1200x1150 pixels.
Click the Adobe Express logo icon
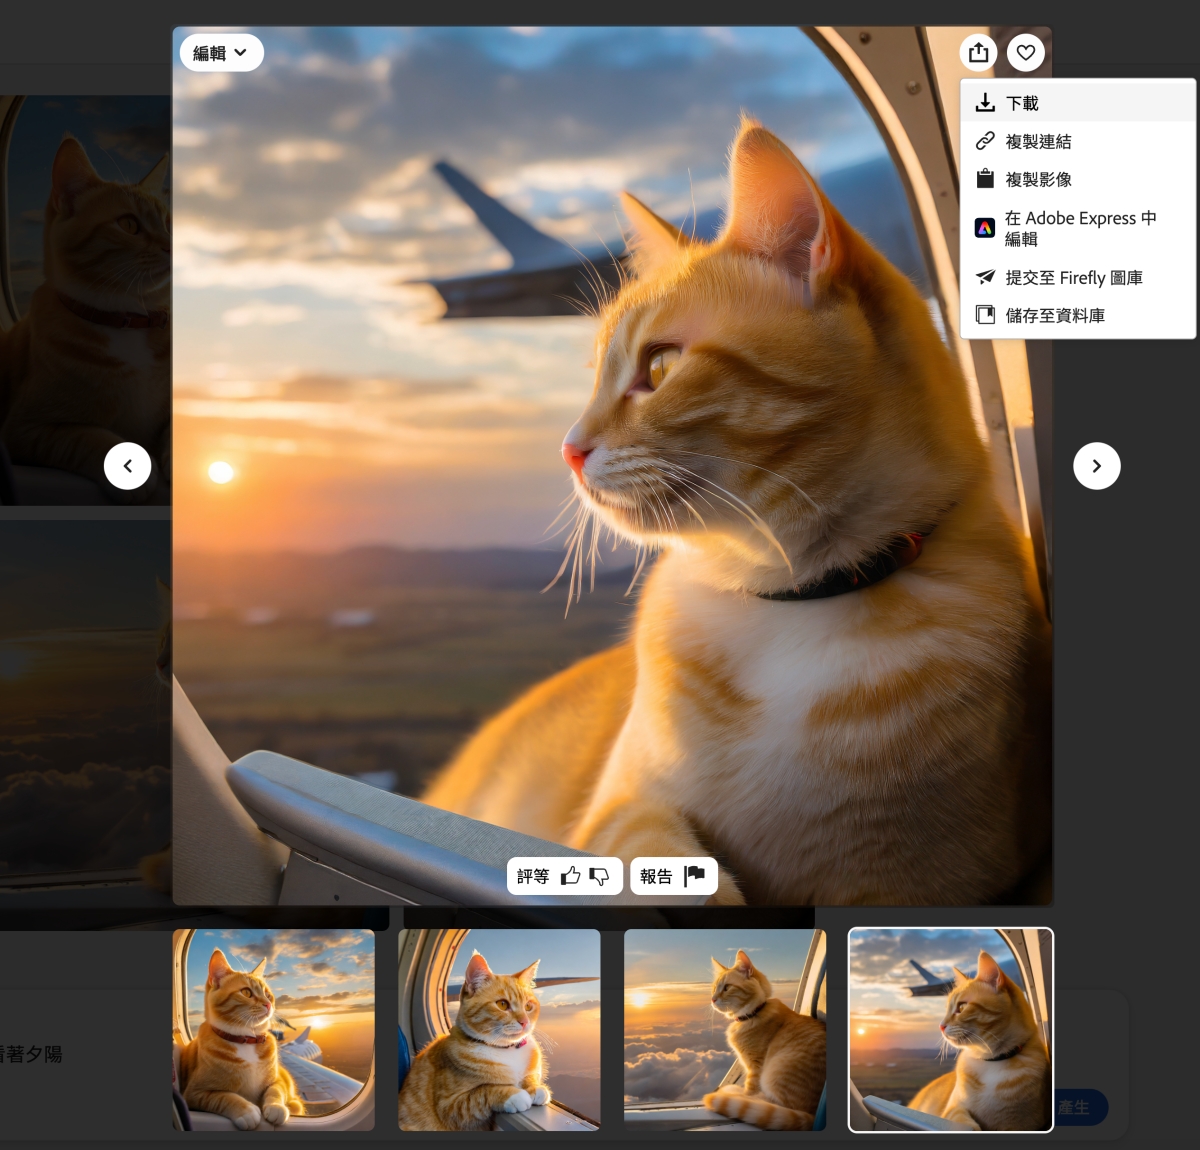[x=985, y=228]
